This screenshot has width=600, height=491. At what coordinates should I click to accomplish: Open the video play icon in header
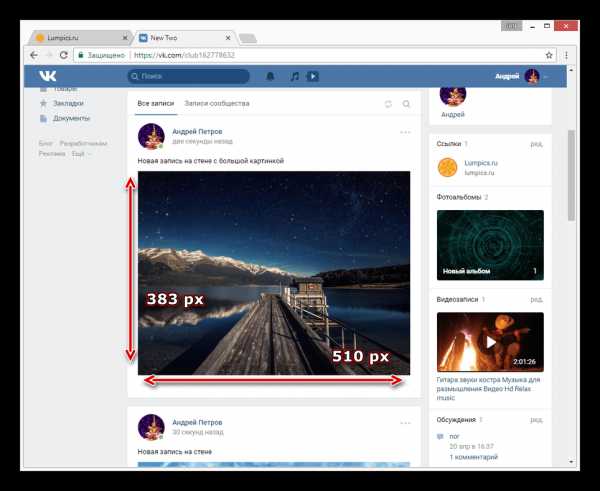pos(313,76)
